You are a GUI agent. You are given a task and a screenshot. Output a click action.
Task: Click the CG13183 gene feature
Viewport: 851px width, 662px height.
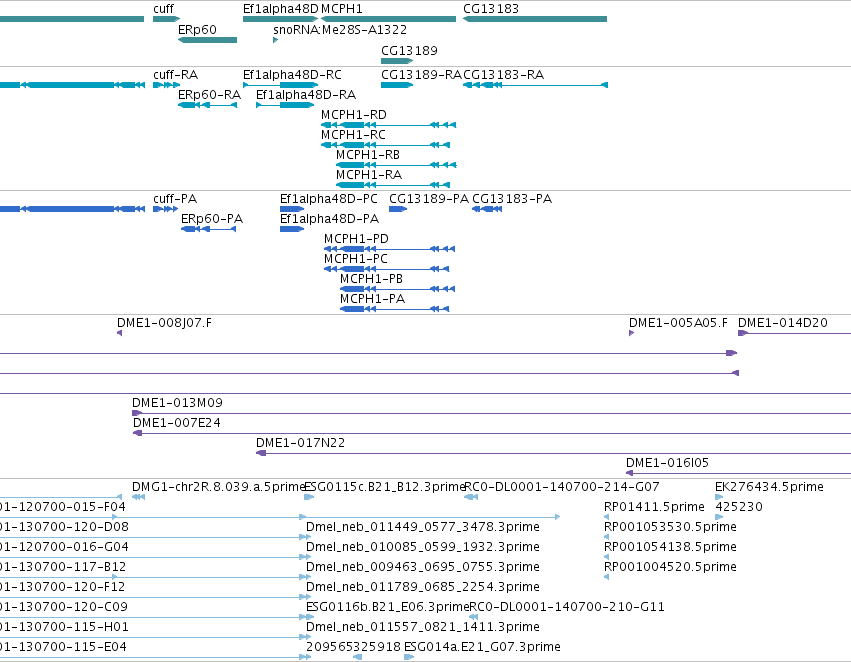coord(535,19)
